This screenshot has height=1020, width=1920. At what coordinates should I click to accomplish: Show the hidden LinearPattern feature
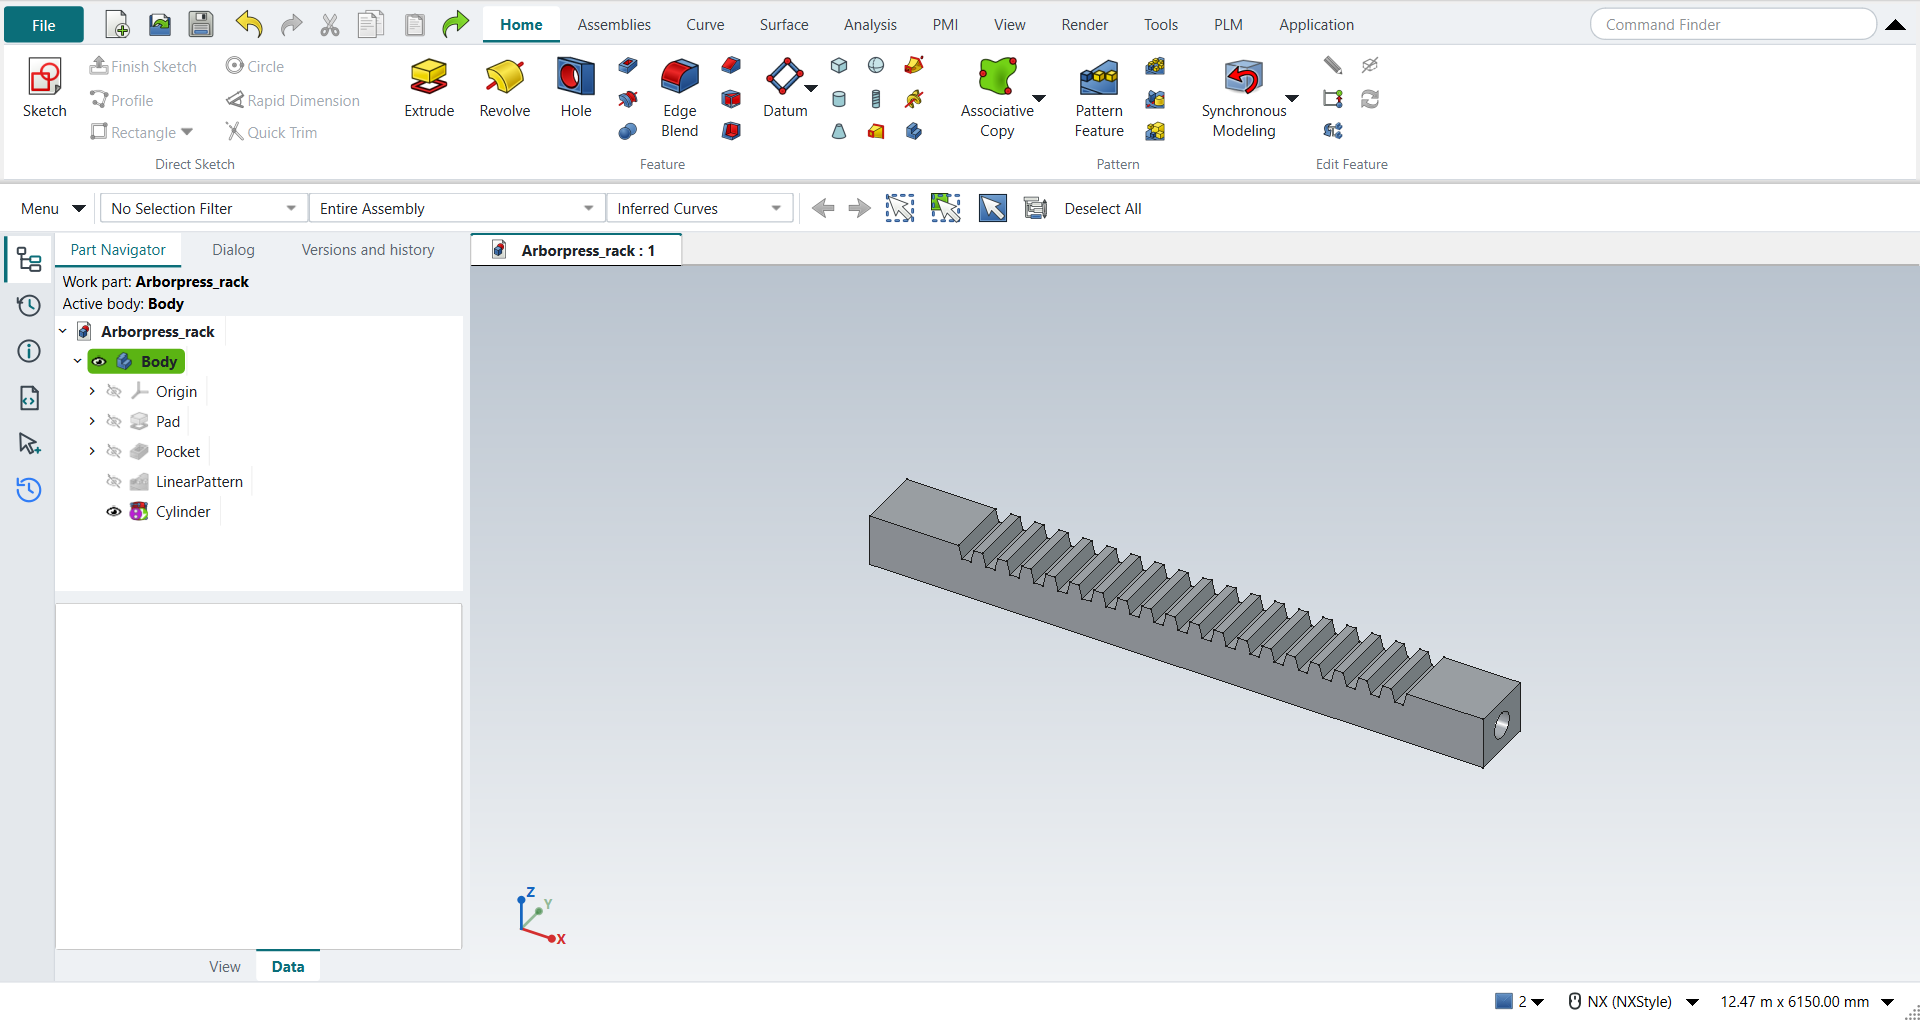click(x=114, y=482)
